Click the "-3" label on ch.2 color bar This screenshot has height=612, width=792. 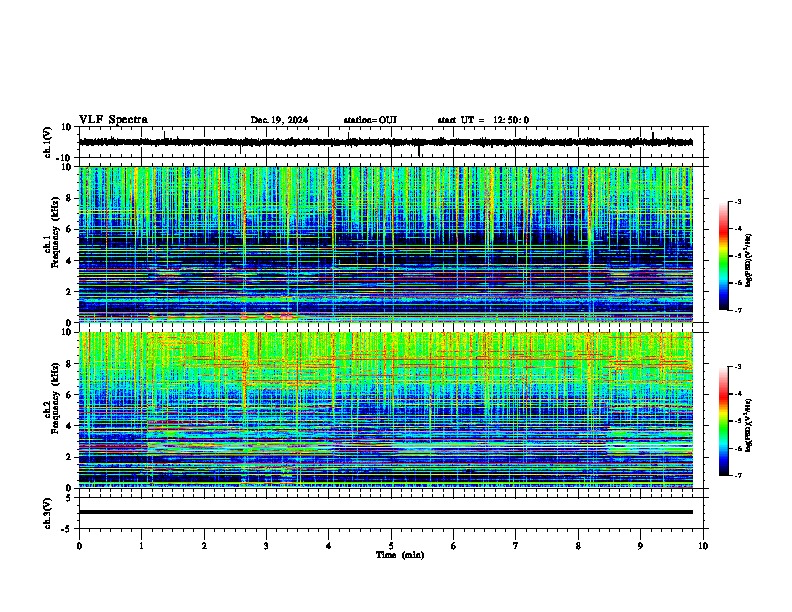(738, 367)
